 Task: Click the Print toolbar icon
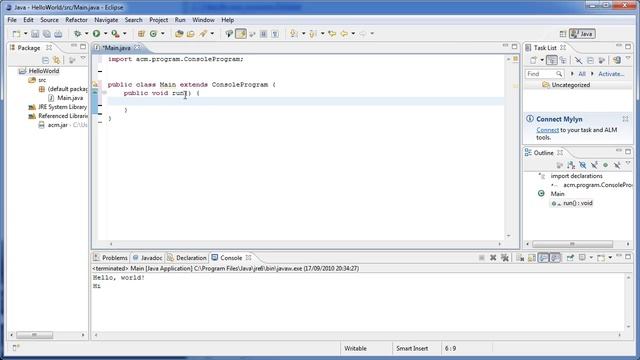click(58, 34)
